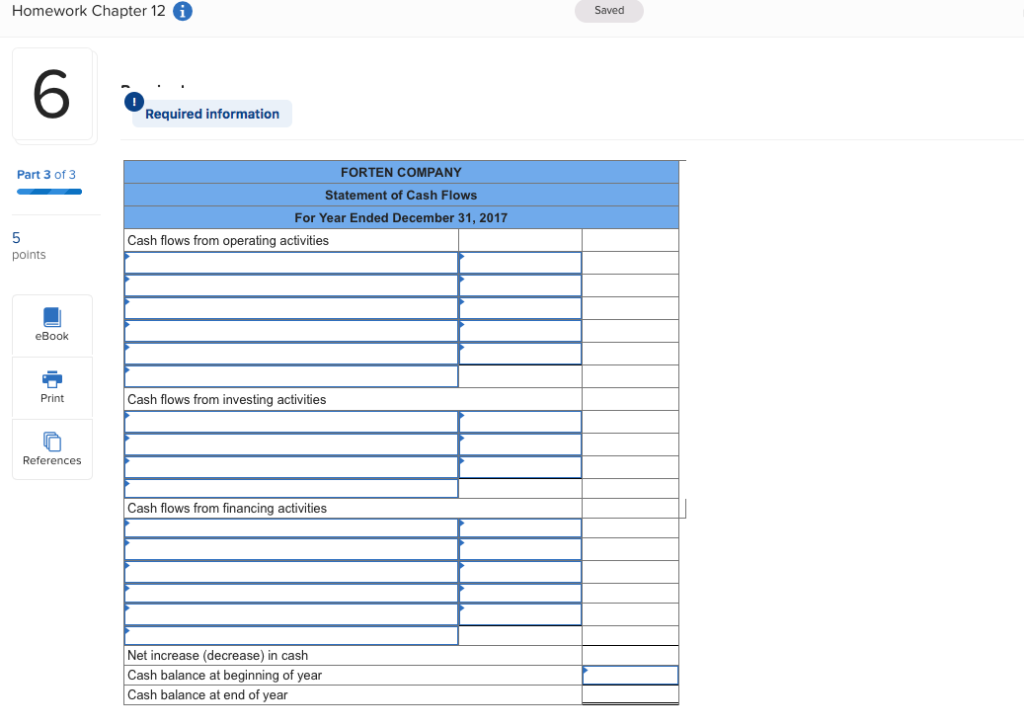Click "Cash balance at beginning of year" label
The height and width of the screenshot is (727, 1024).
(x=225, y=675)
